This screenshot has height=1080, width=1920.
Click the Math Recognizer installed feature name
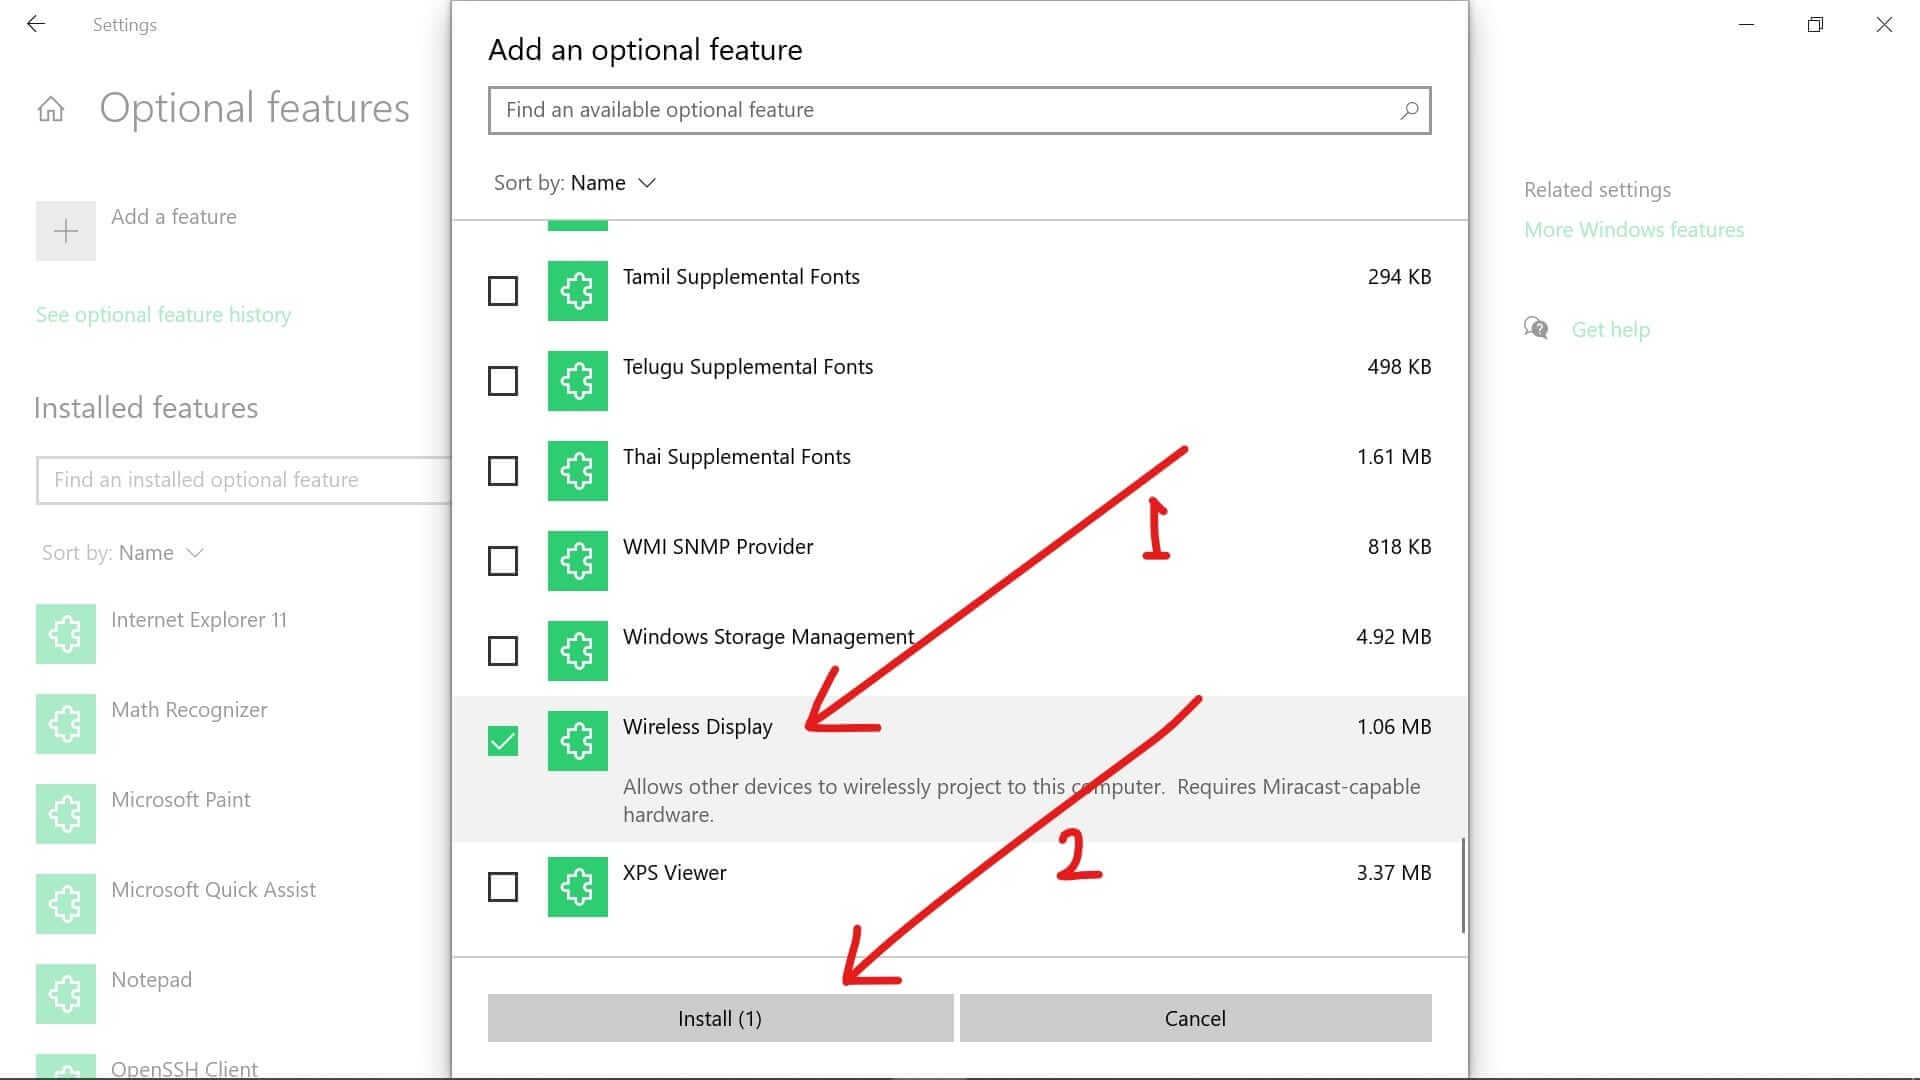[189, 710]
